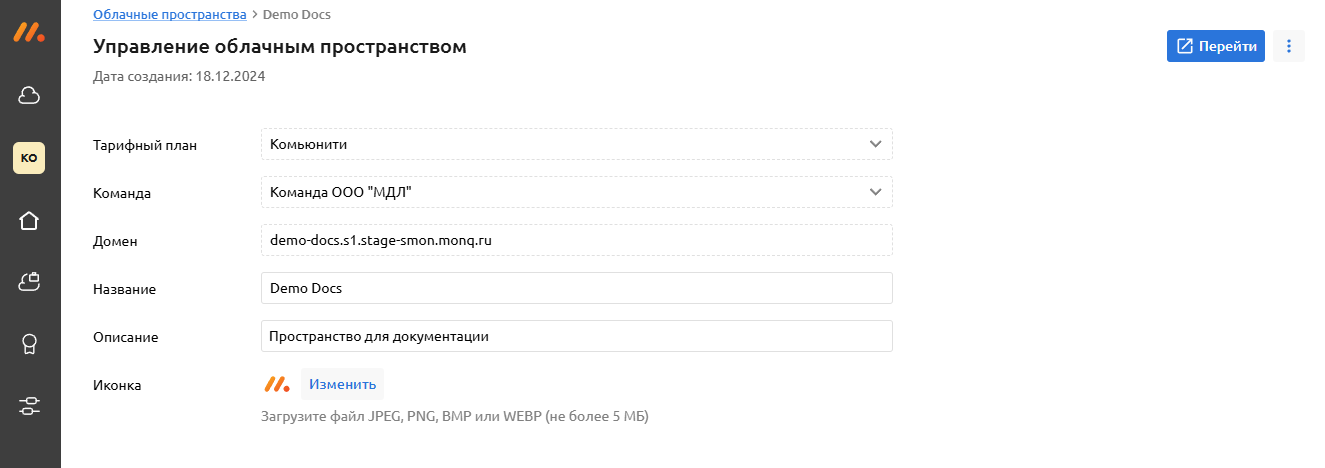Click the award ribbon sidebar icon

coord(29,345)
